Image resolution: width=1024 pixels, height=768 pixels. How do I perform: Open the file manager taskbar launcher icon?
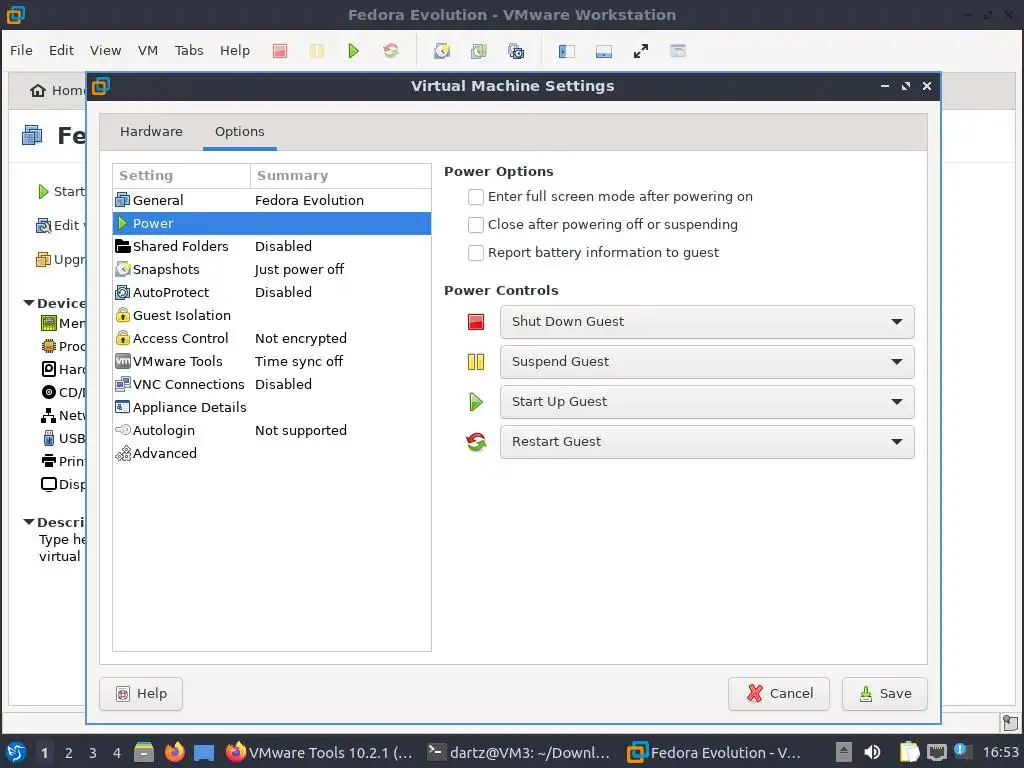pos(144,752)
